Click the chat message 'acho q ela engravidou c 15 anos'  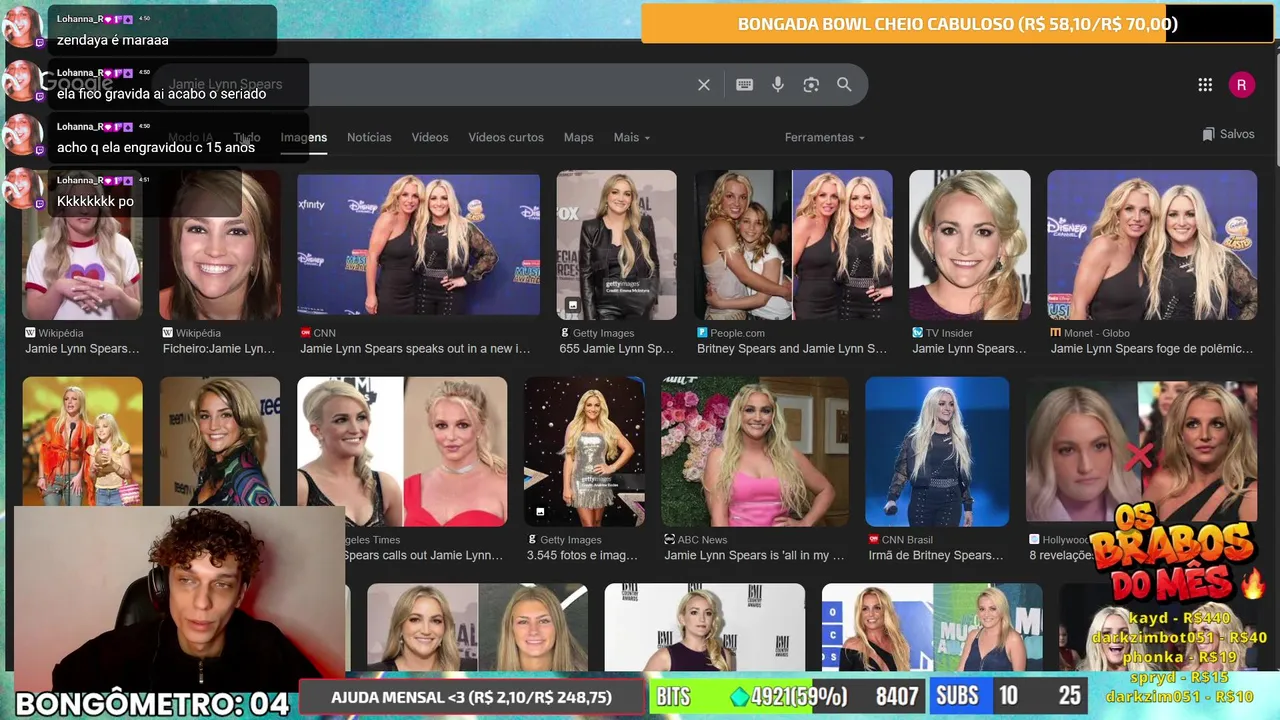pos(156,147)
